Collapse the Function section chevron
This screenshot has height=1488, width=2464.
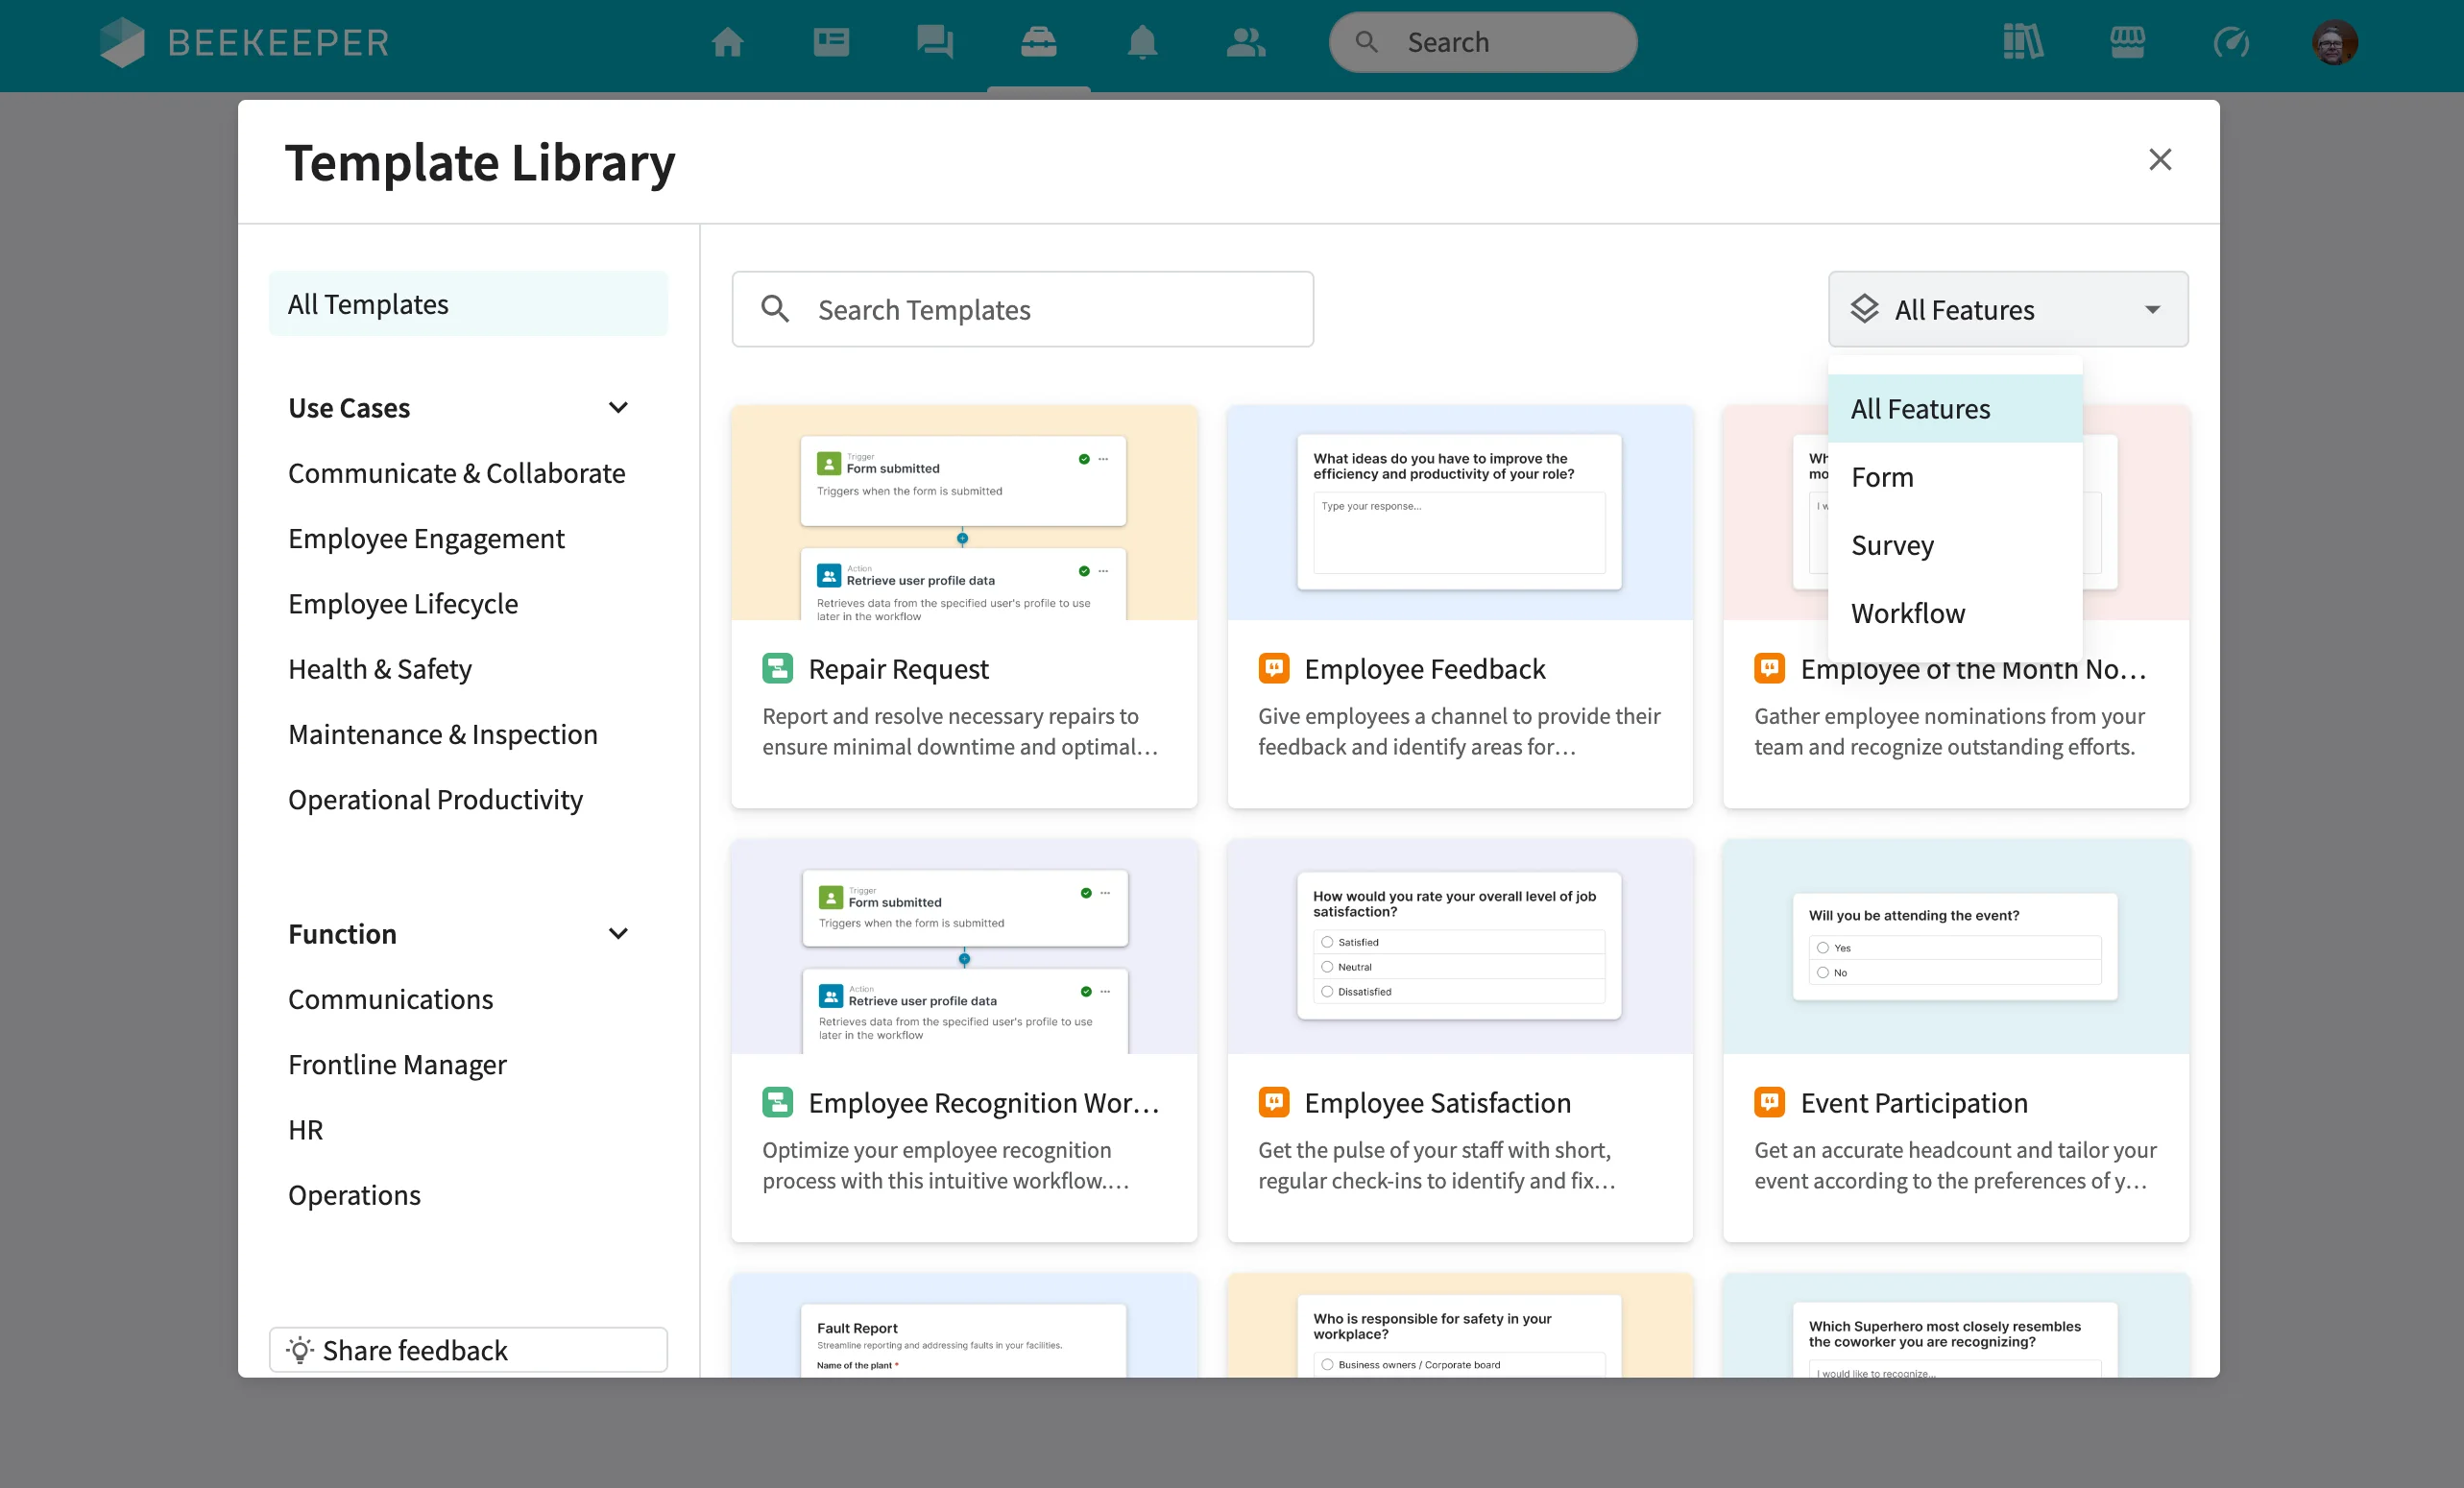(618, 934)
